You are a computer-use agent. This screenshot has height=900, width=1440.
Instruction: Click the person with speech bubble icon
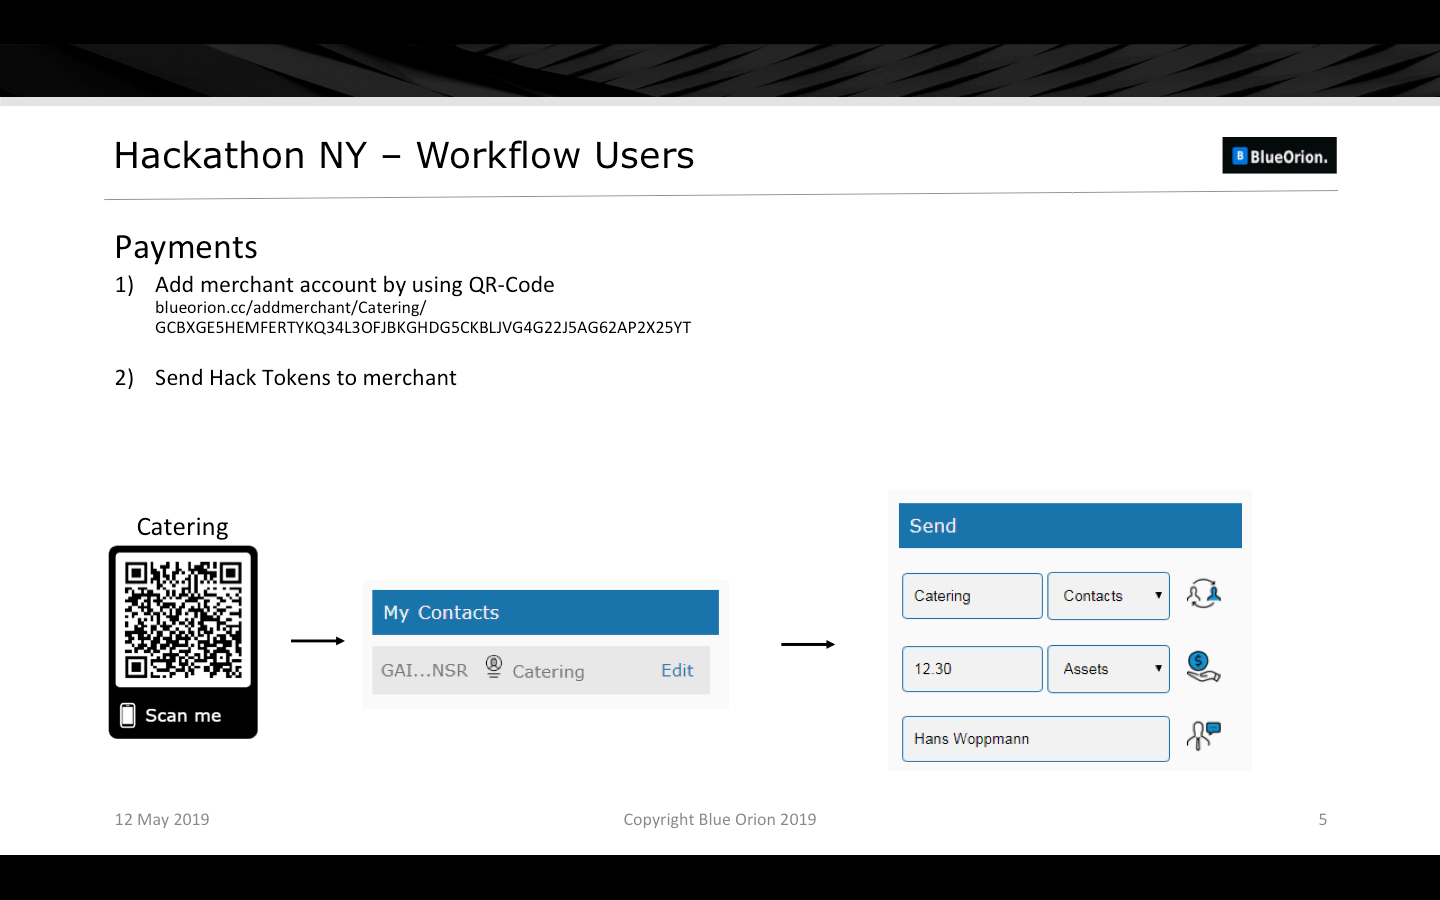pyautogui.click(x=1203, y=736)
